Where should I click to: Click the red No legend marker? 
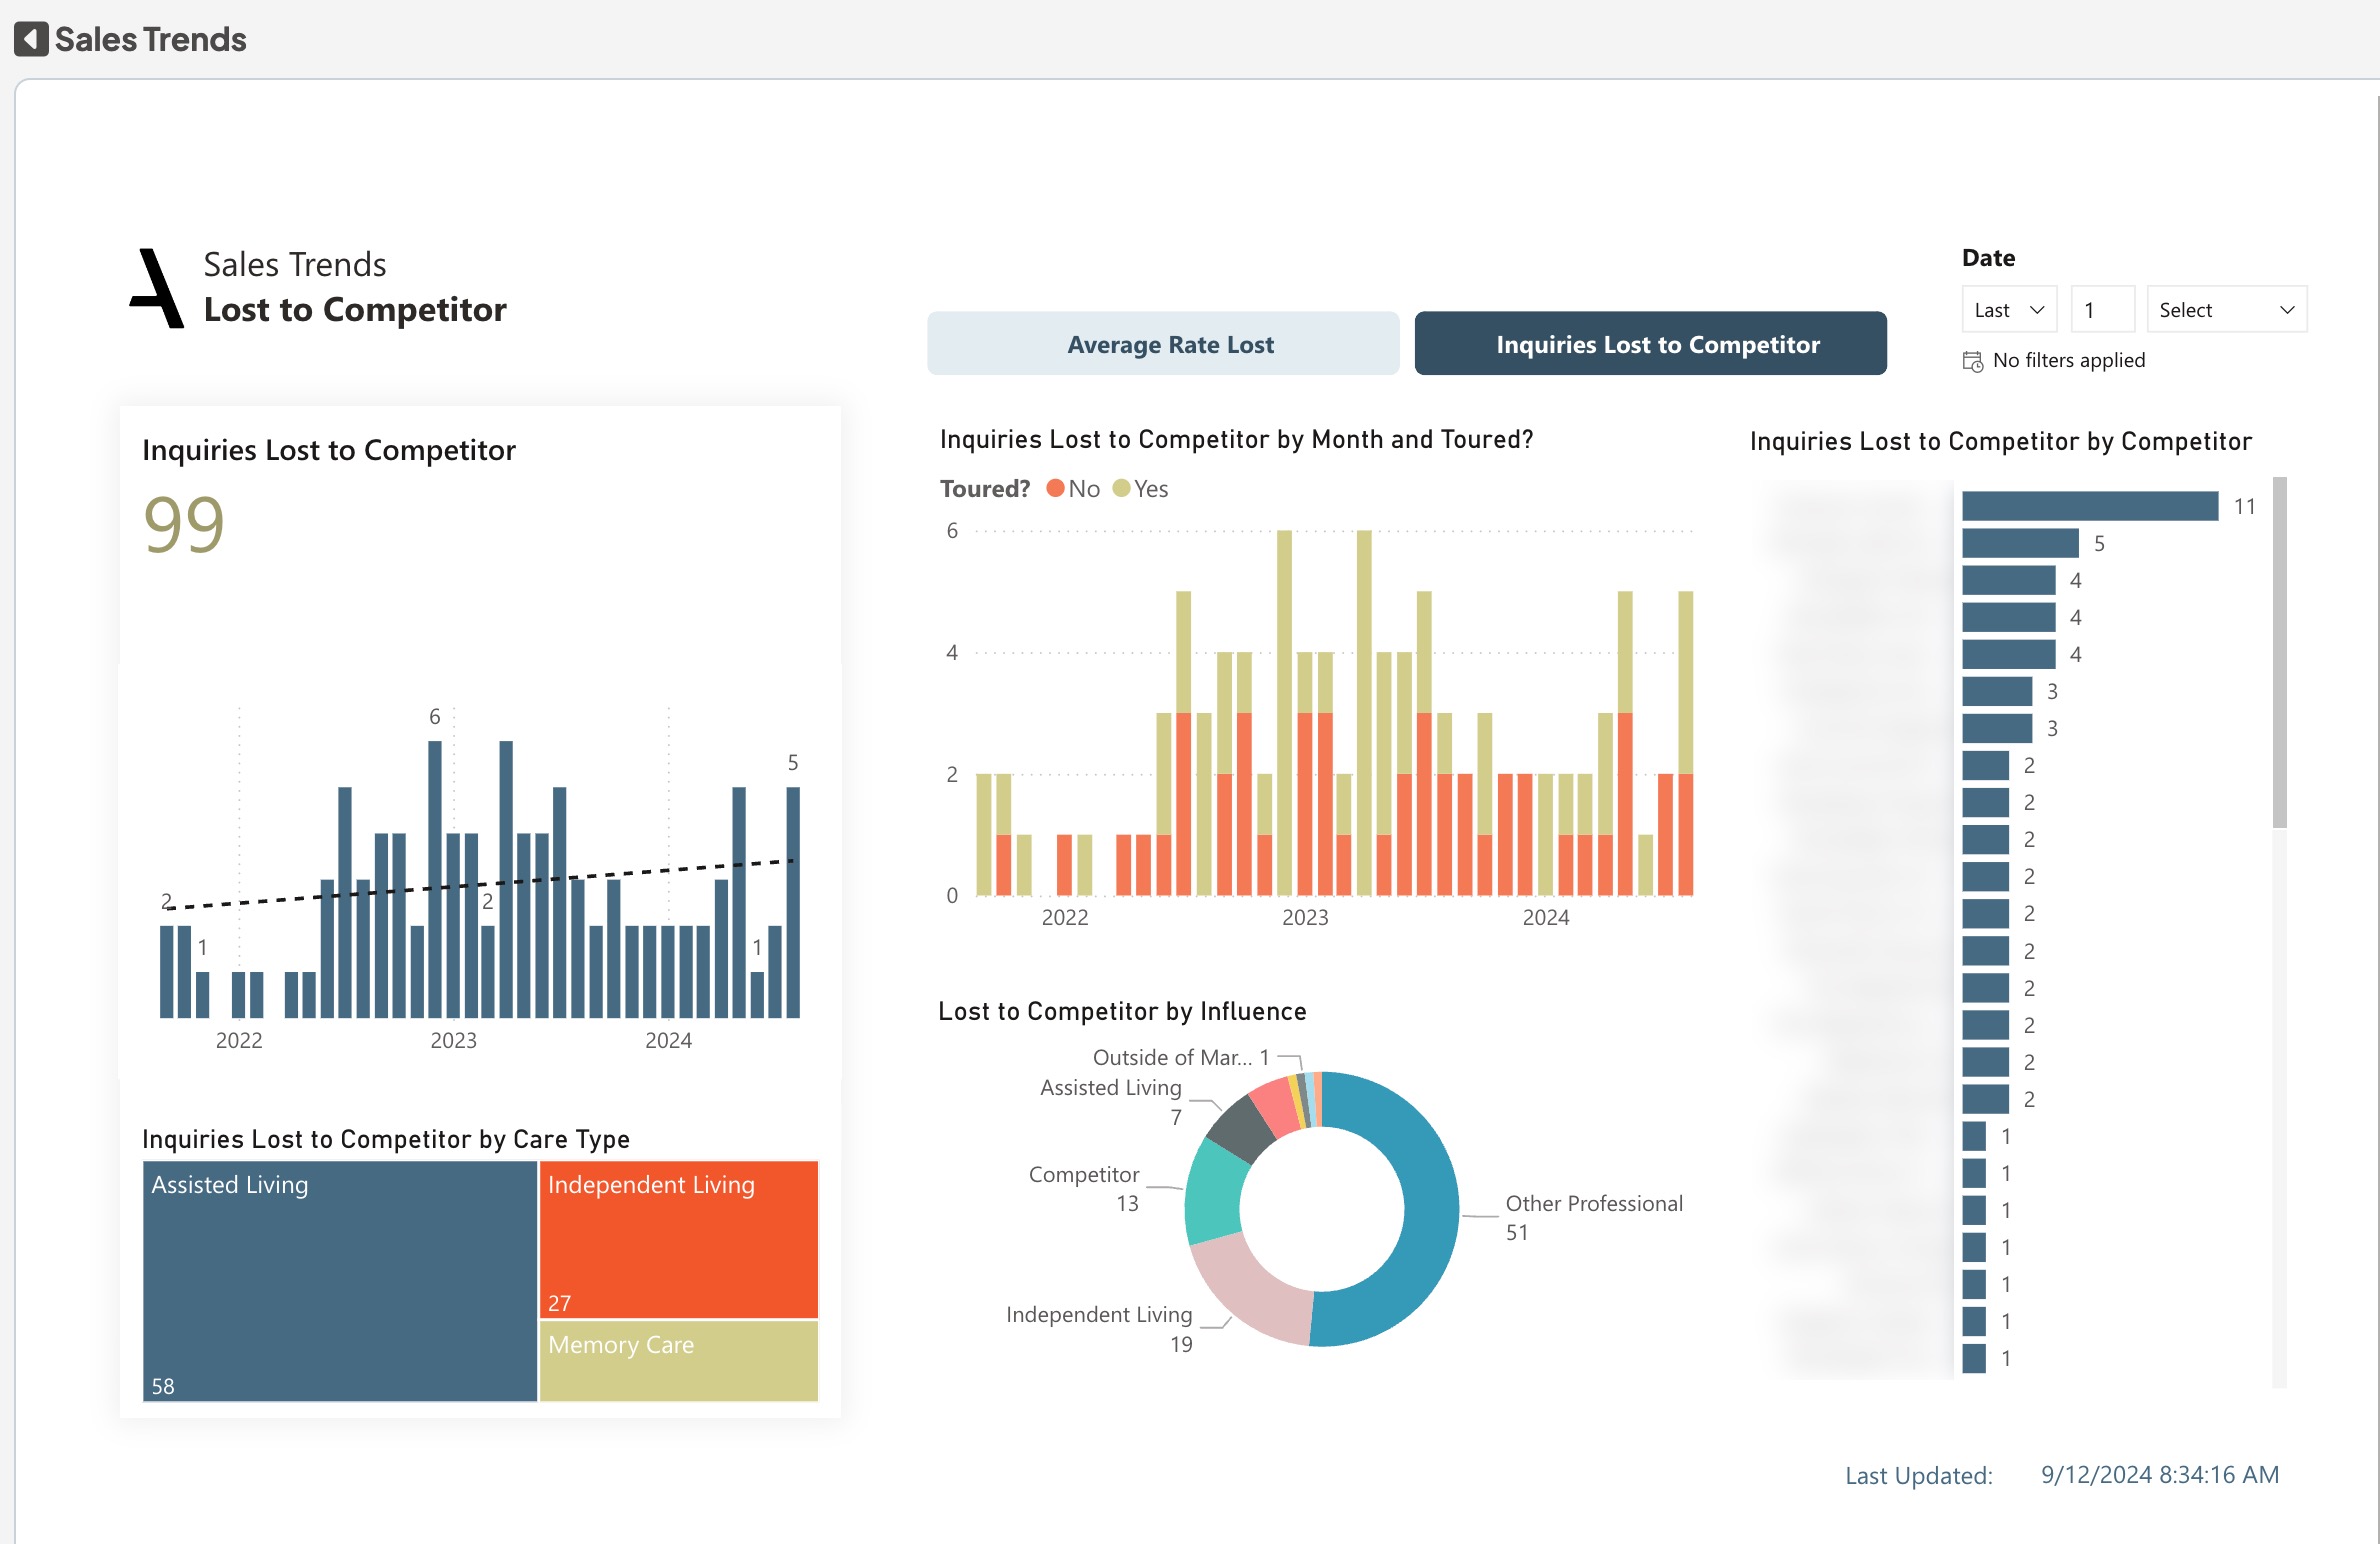[1054, 488]
